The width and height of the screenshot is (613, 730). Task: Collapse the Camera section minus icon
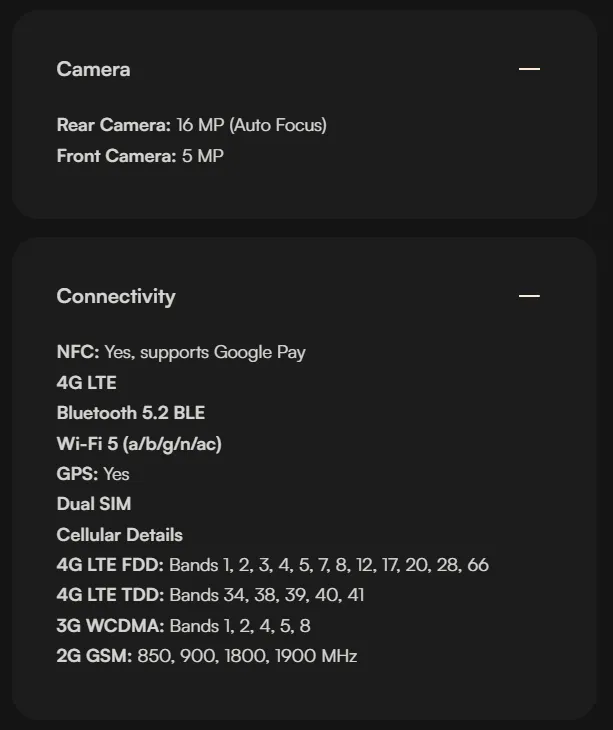[x=529, y=69]
